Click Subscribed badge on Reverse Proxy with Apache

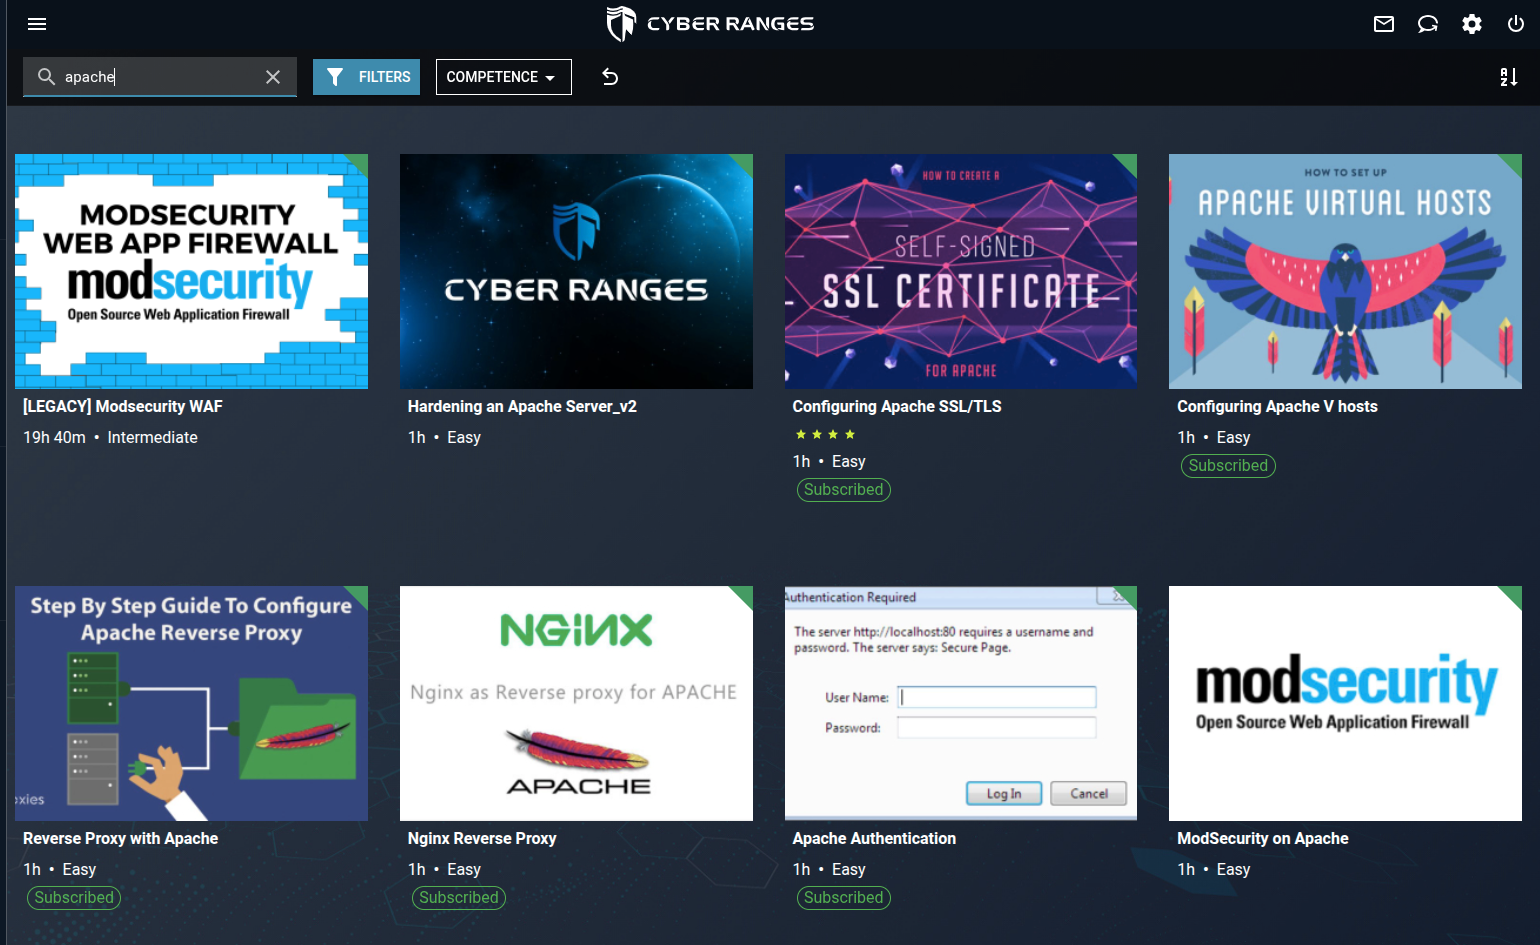tap(74, 897)
